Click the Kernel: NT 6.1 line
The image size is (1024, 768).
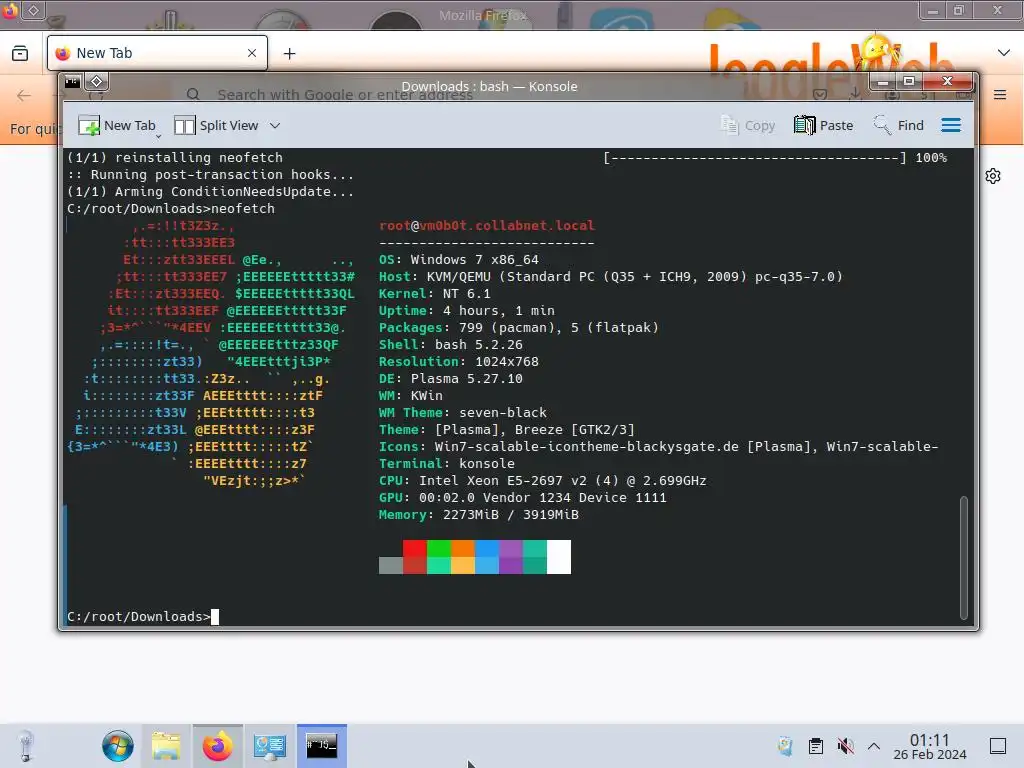tap(434, 293)
